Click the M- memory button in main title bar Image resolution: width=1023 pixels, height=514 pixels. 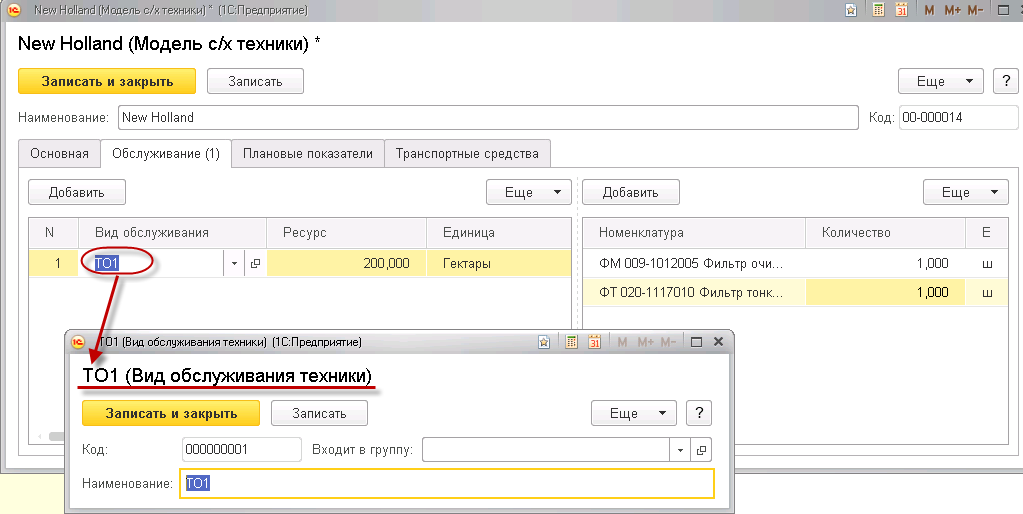pyautogui.click(x=975, y=10)
